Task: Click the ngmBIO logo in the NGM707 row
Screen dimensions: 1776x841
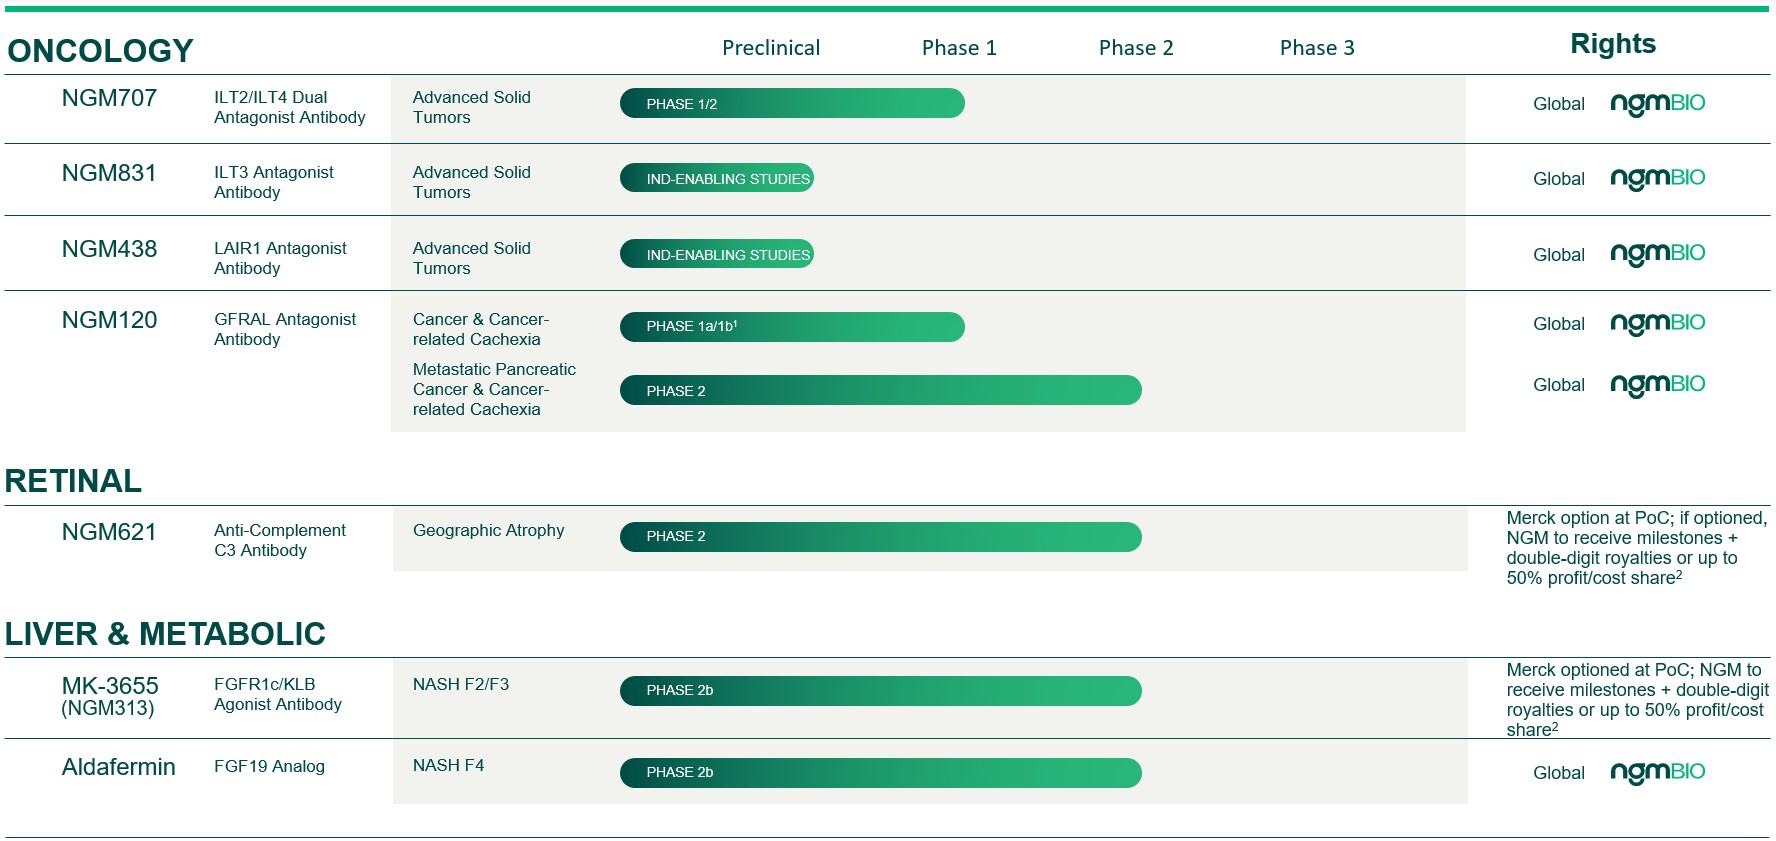Action: coord(1657,104)
